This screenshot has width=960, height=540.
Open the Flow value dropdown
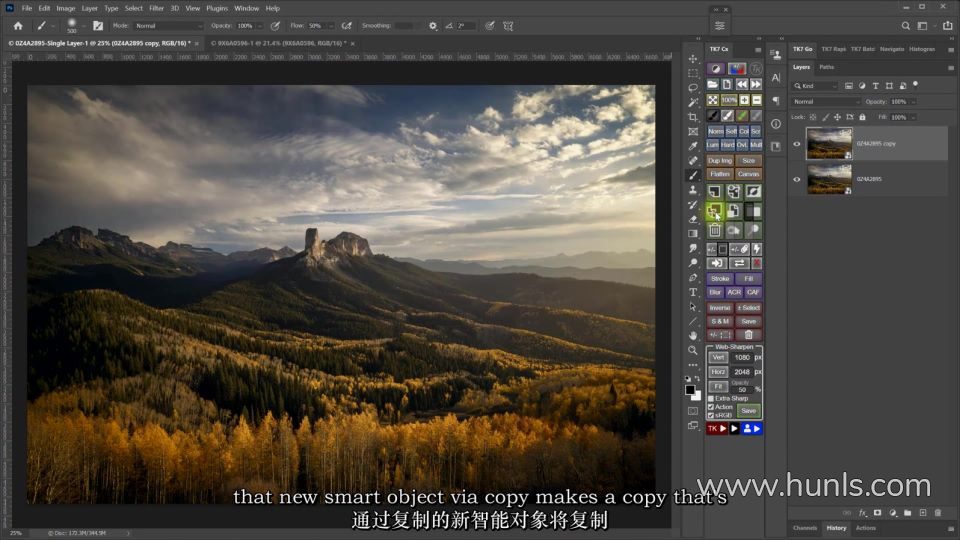331,26
